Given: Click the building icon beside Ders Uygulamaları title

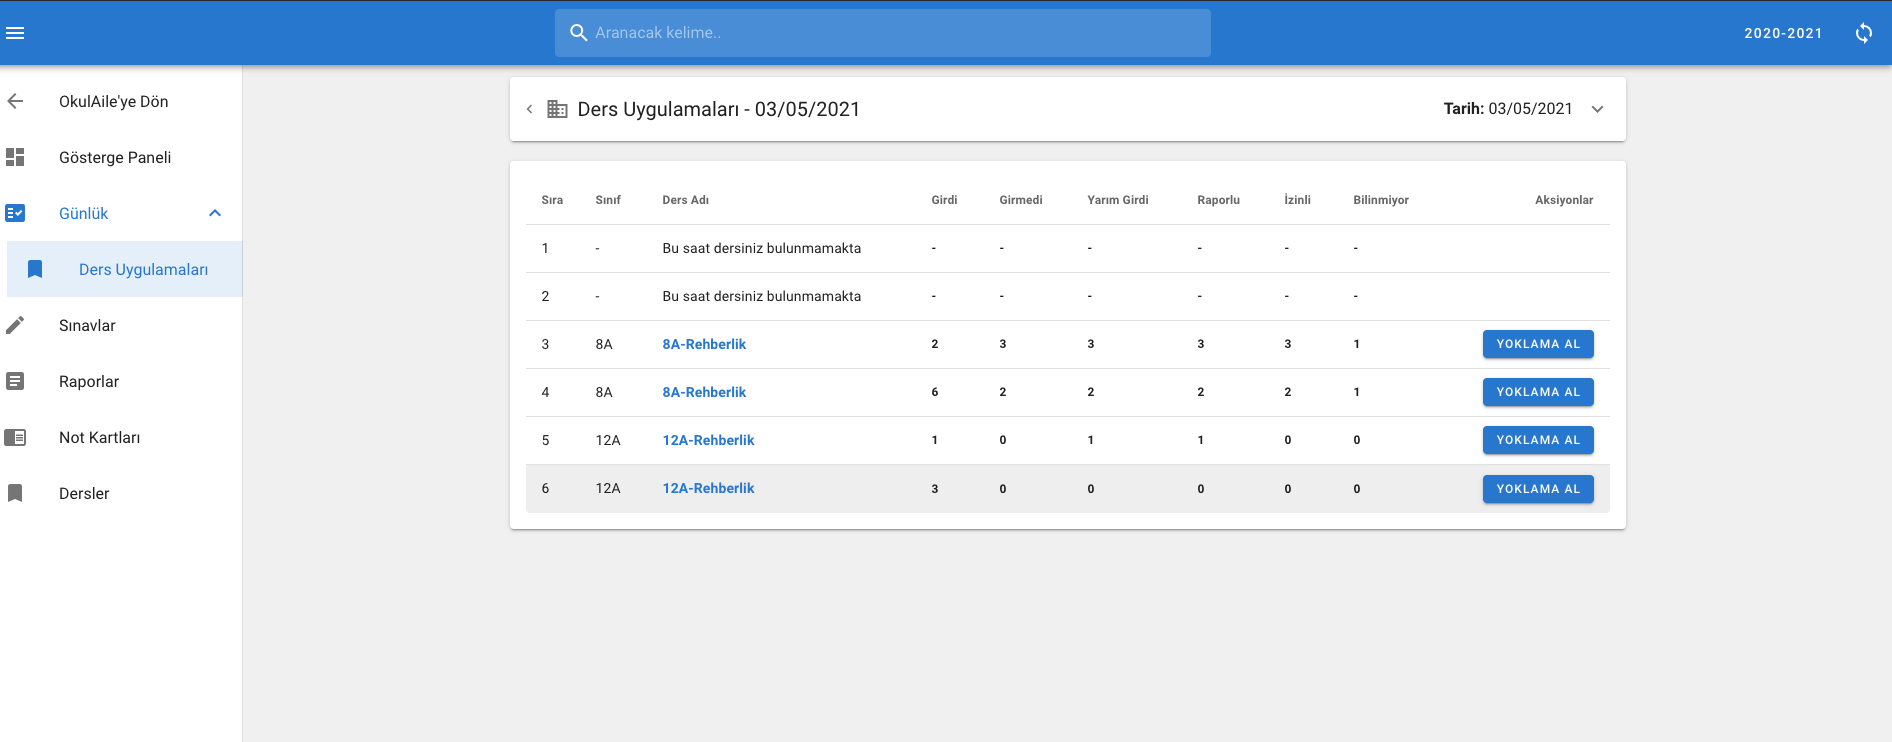Looking at the screenshot, I should [557, 109].
